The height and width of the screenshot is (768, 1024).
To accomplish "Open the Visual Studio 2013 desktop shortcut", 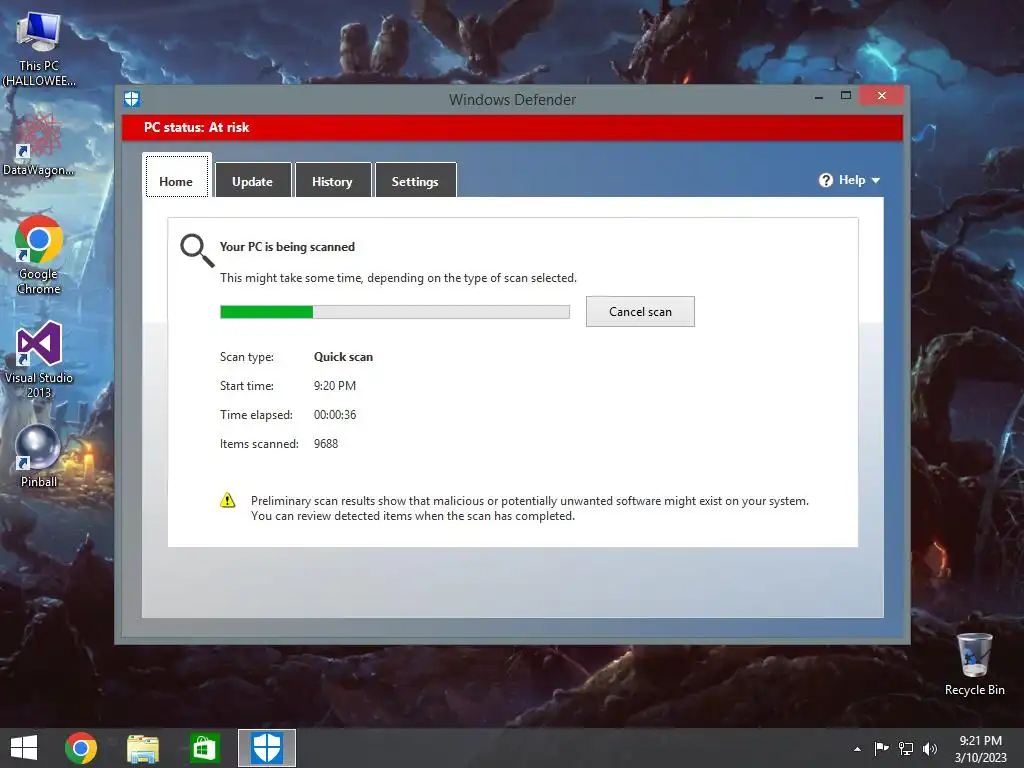I will click(x=39, y=359).
